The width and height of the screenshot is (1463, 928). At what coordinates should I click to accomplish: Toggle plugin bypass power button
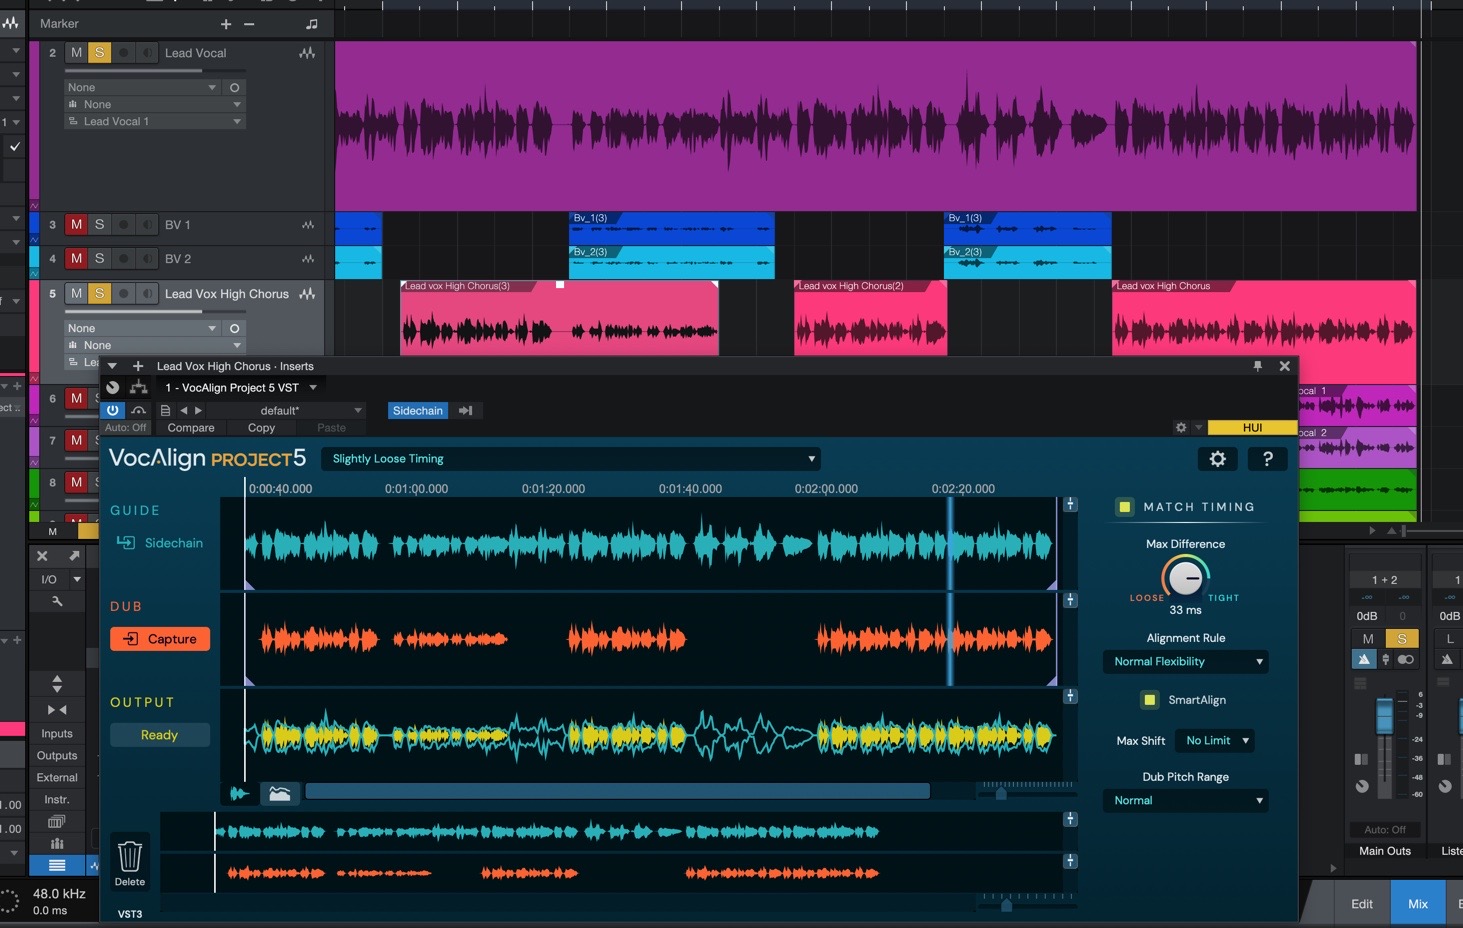113,410
